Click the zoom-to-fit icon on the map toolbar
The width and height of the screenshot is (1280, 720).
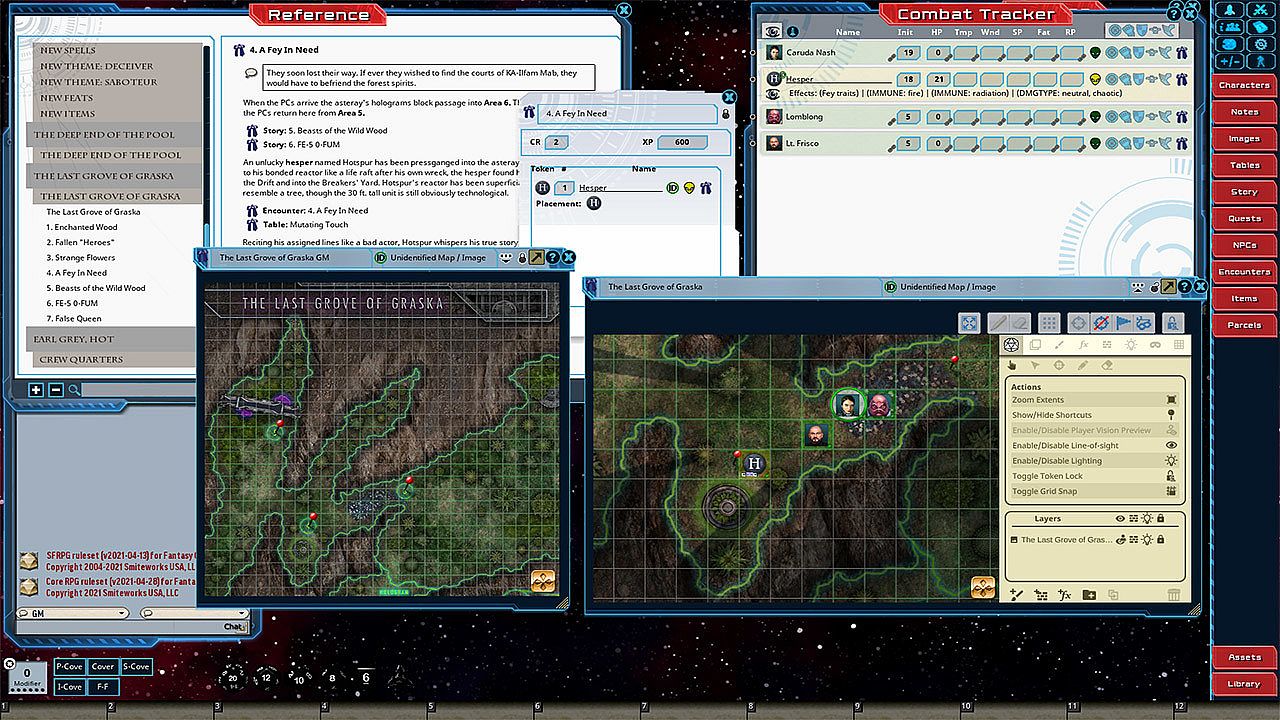tap(968, 323)
